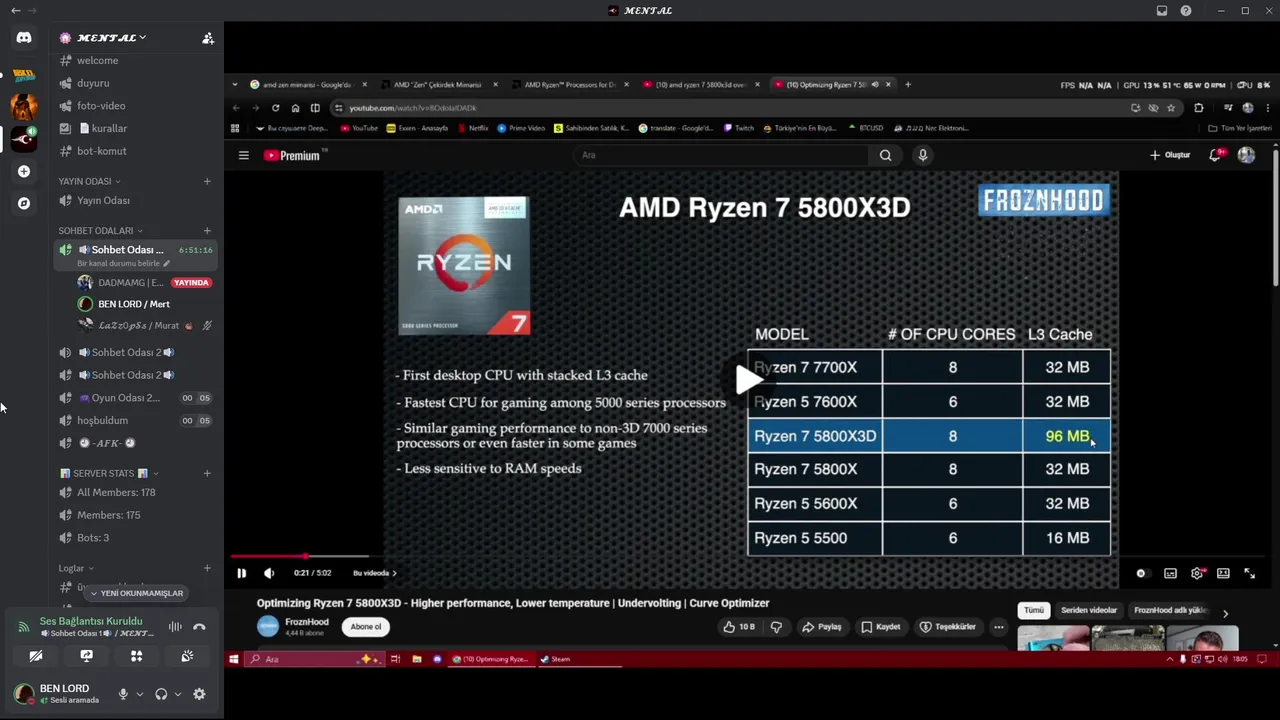
Task: Disconnect from voice with hang-up icon
Action: tap(199, 627)
